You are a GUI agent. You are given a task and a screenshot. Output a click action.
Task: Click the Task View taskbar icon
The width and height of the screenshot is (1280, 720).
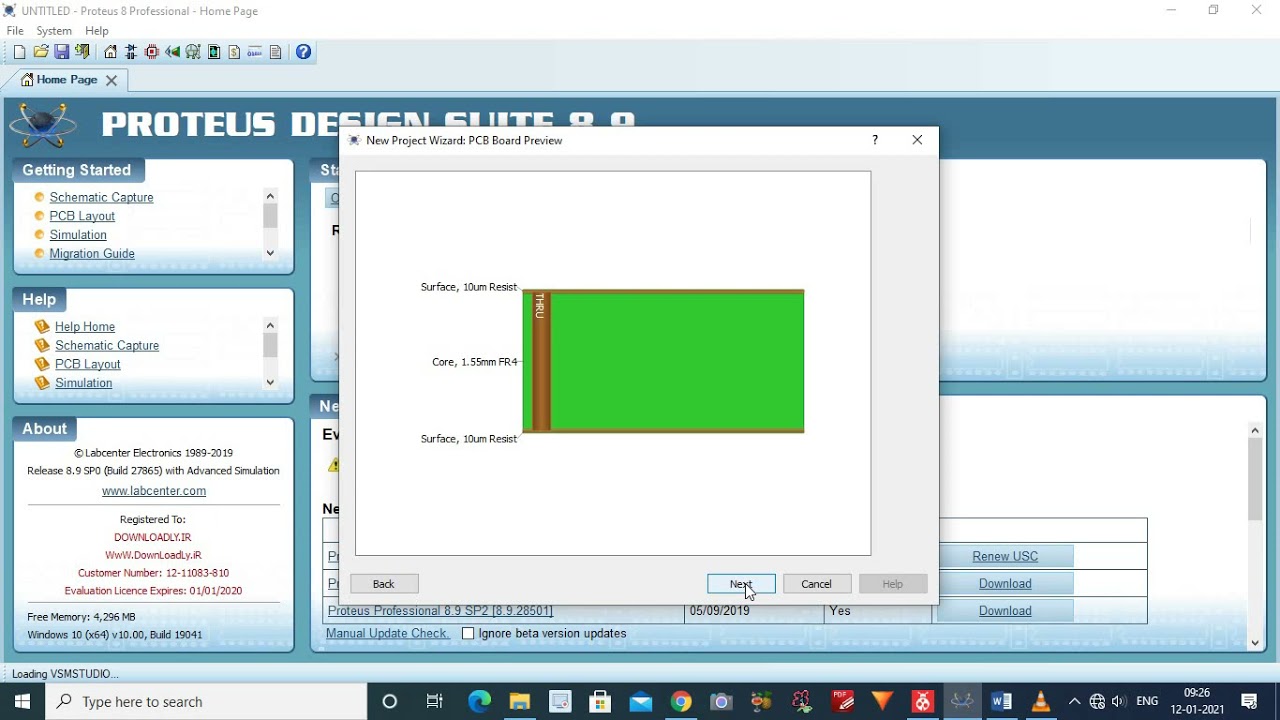(x=435, y=701)
